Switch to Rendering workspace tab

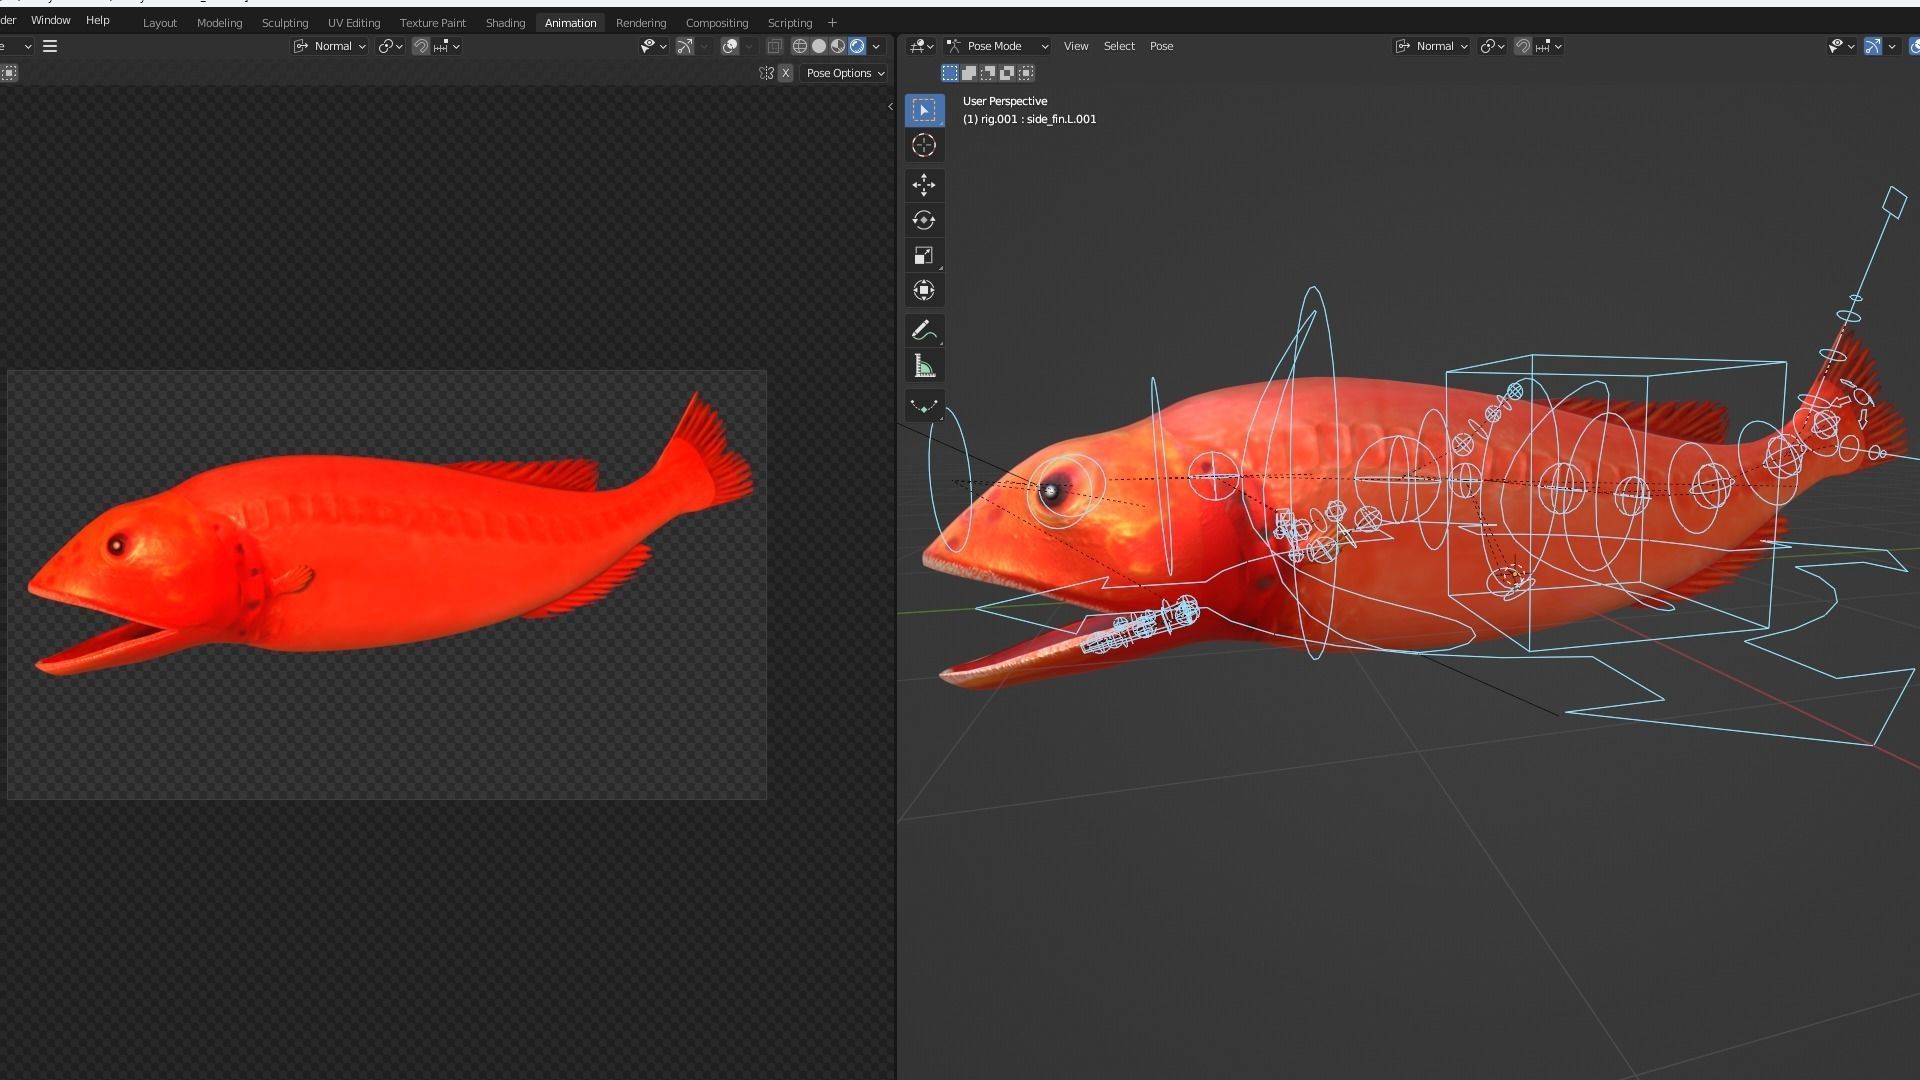click(x=641, y=23)
